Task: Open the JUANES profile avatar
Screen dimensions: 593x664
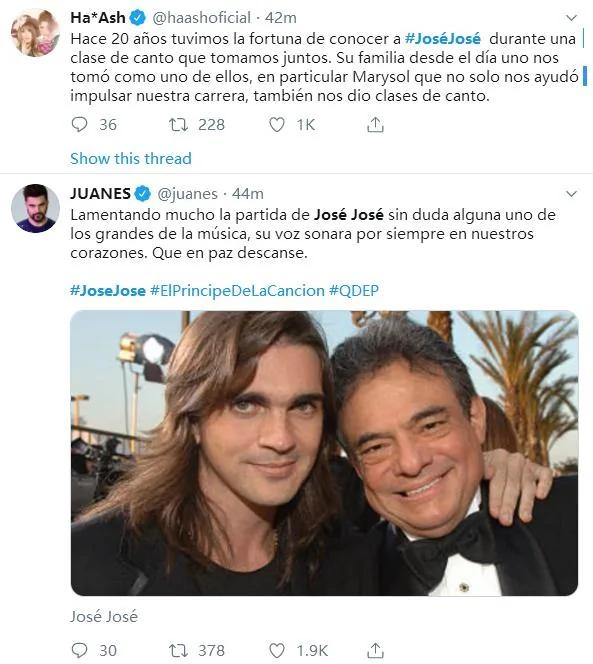Action: pyautogui.click(x=35, y=208)
